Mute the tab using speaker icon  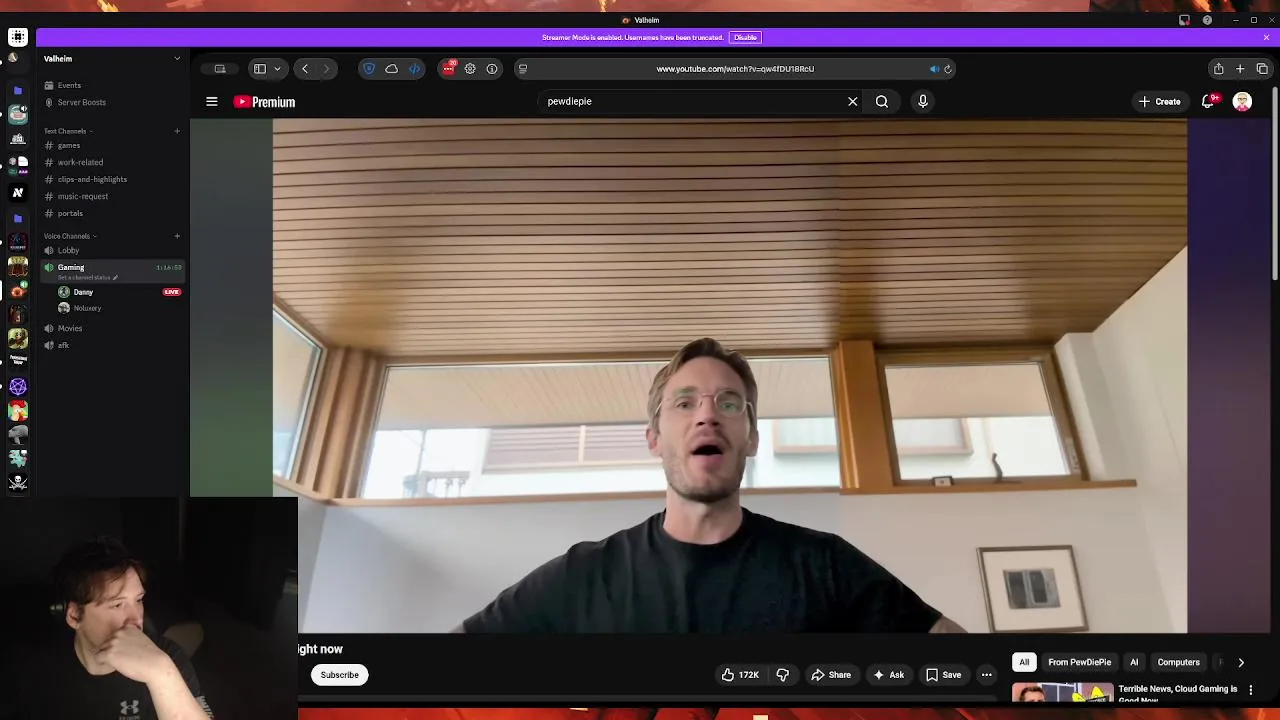[x=934, y=69]
